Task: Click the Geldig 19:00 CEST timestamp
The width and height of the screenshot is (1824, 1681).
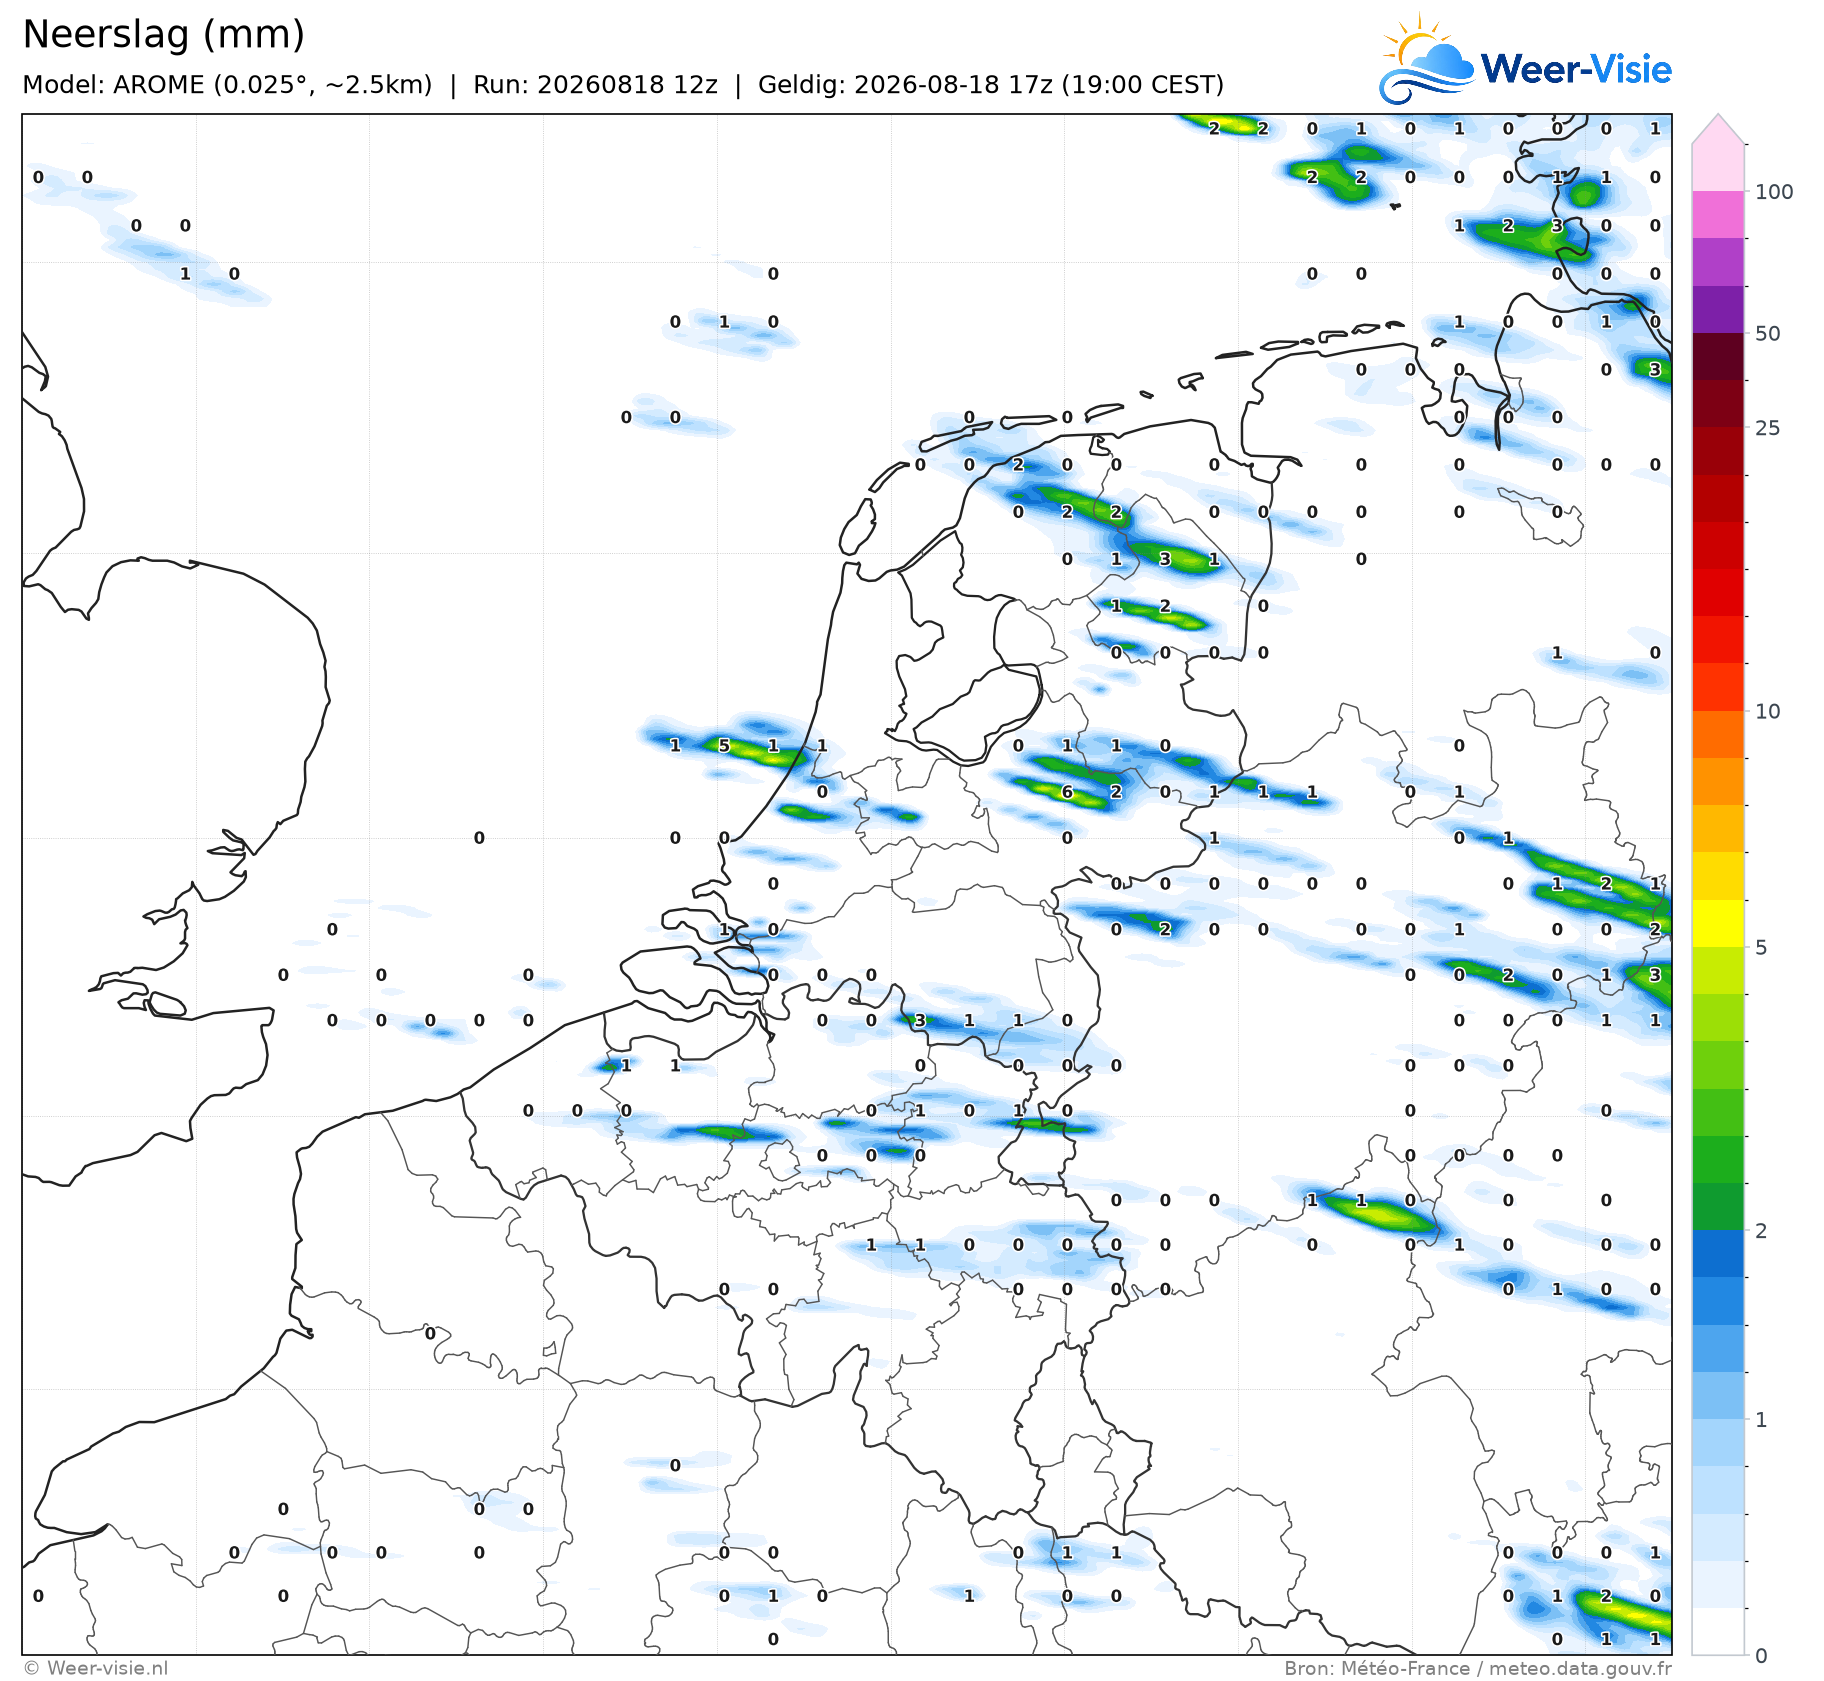Action: (991, 85)
